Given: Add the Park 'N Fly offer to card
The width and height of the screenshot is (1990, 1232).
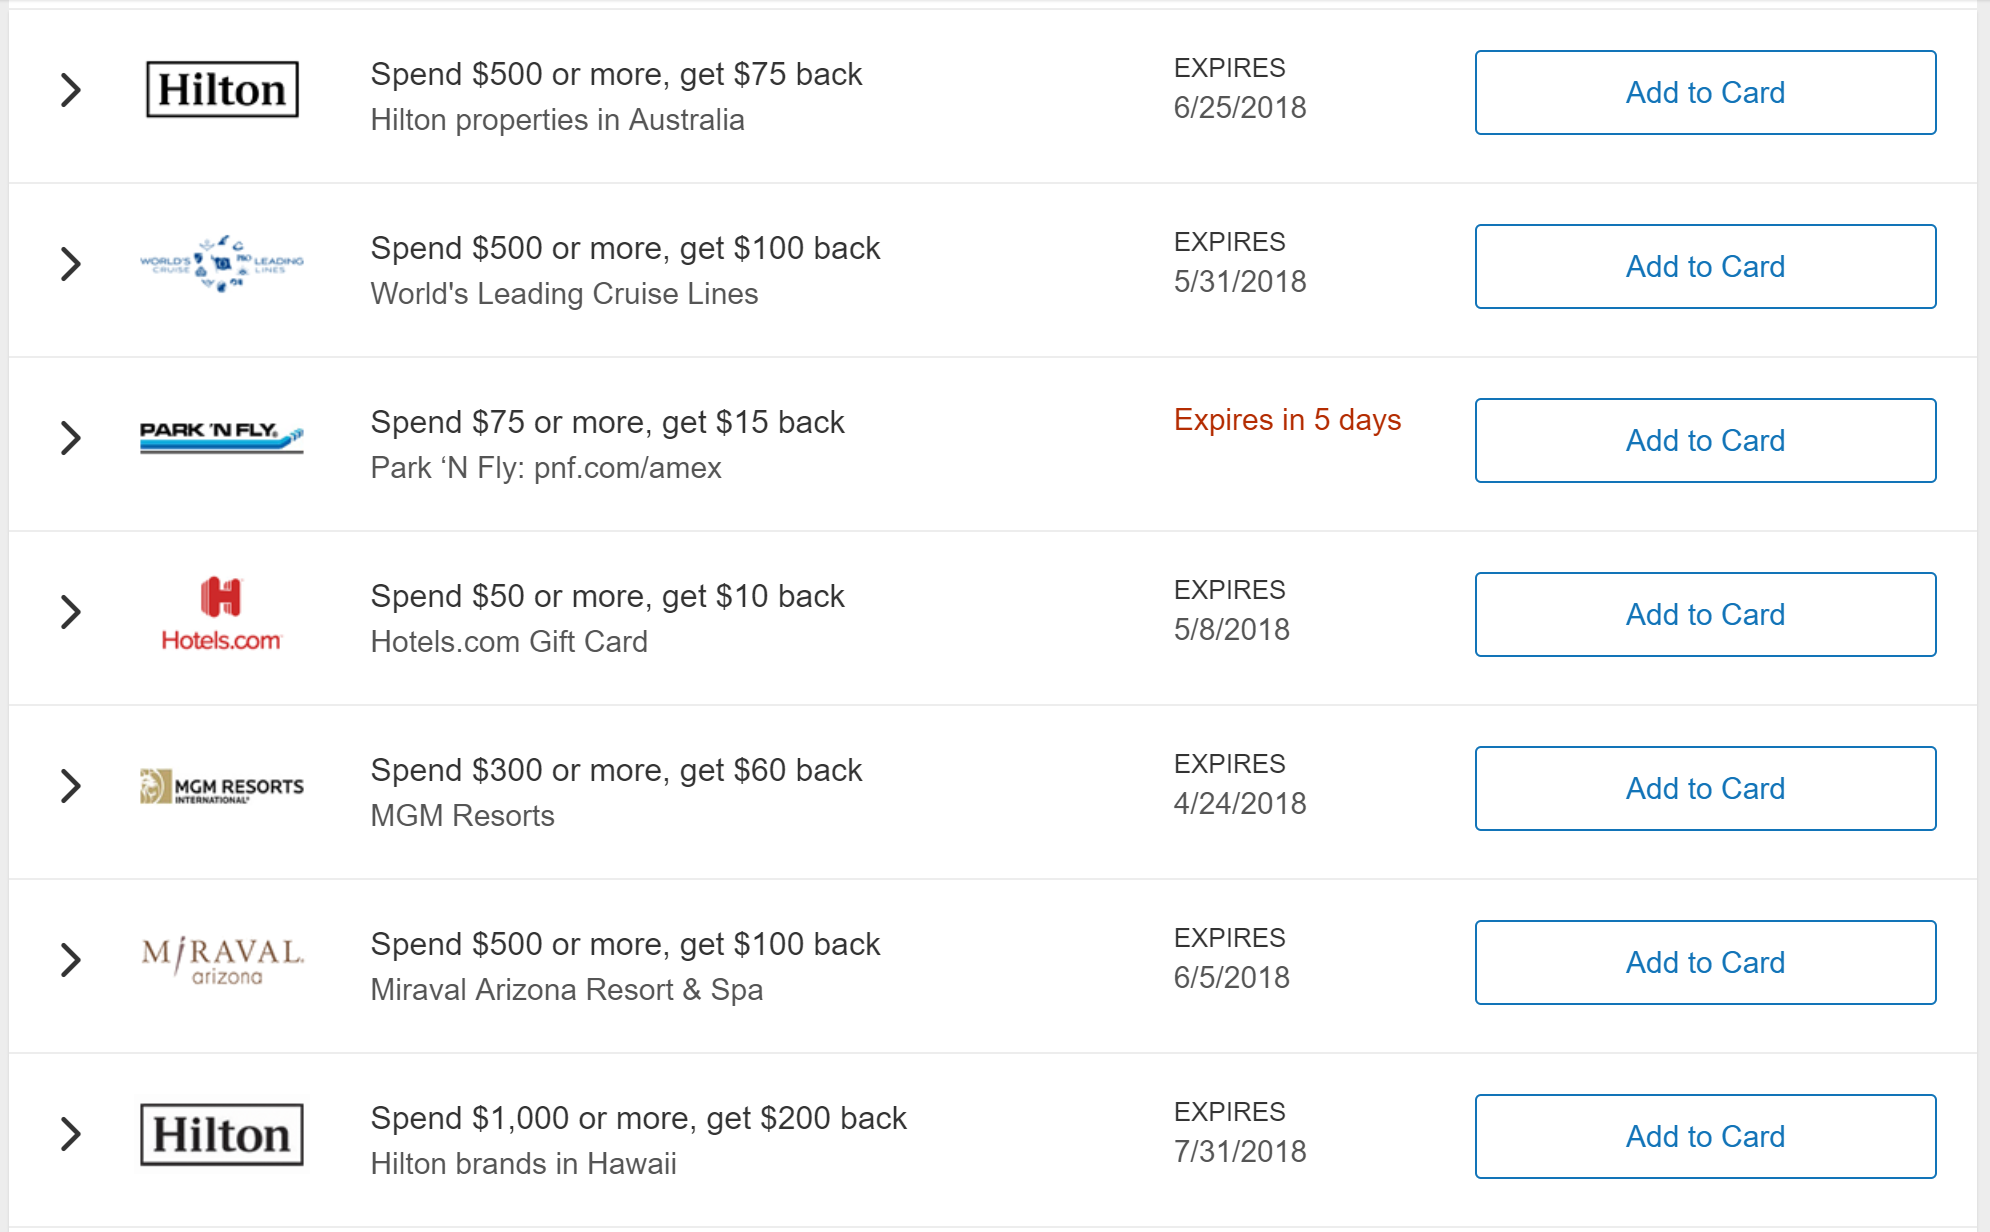Looking at the screenshot, I should pyautogui.click(x=1705, y=440).
